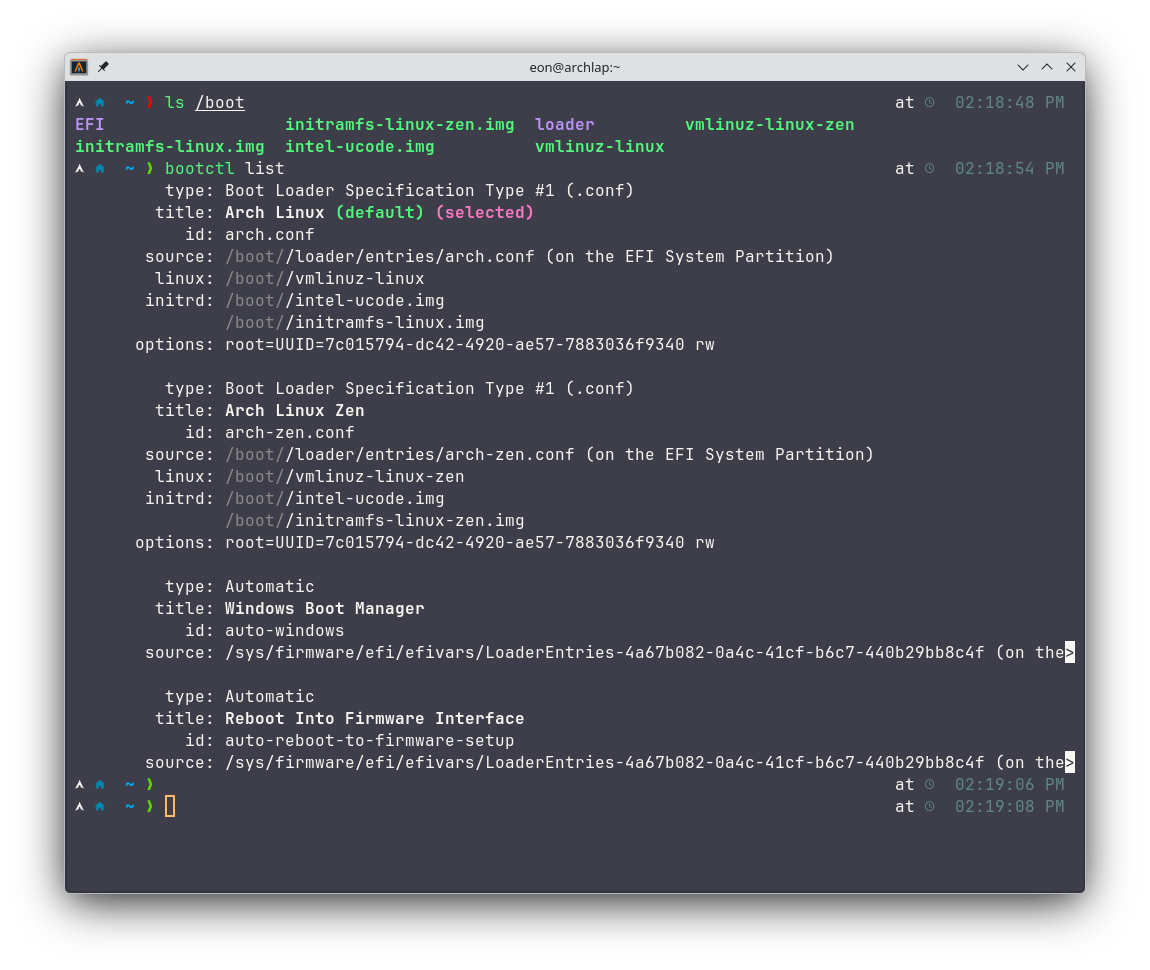Select the eon@archlap:~ title bar tab
Image resolution: width=1150 pixels, height=970 pixels.
[x=575, y=67]
